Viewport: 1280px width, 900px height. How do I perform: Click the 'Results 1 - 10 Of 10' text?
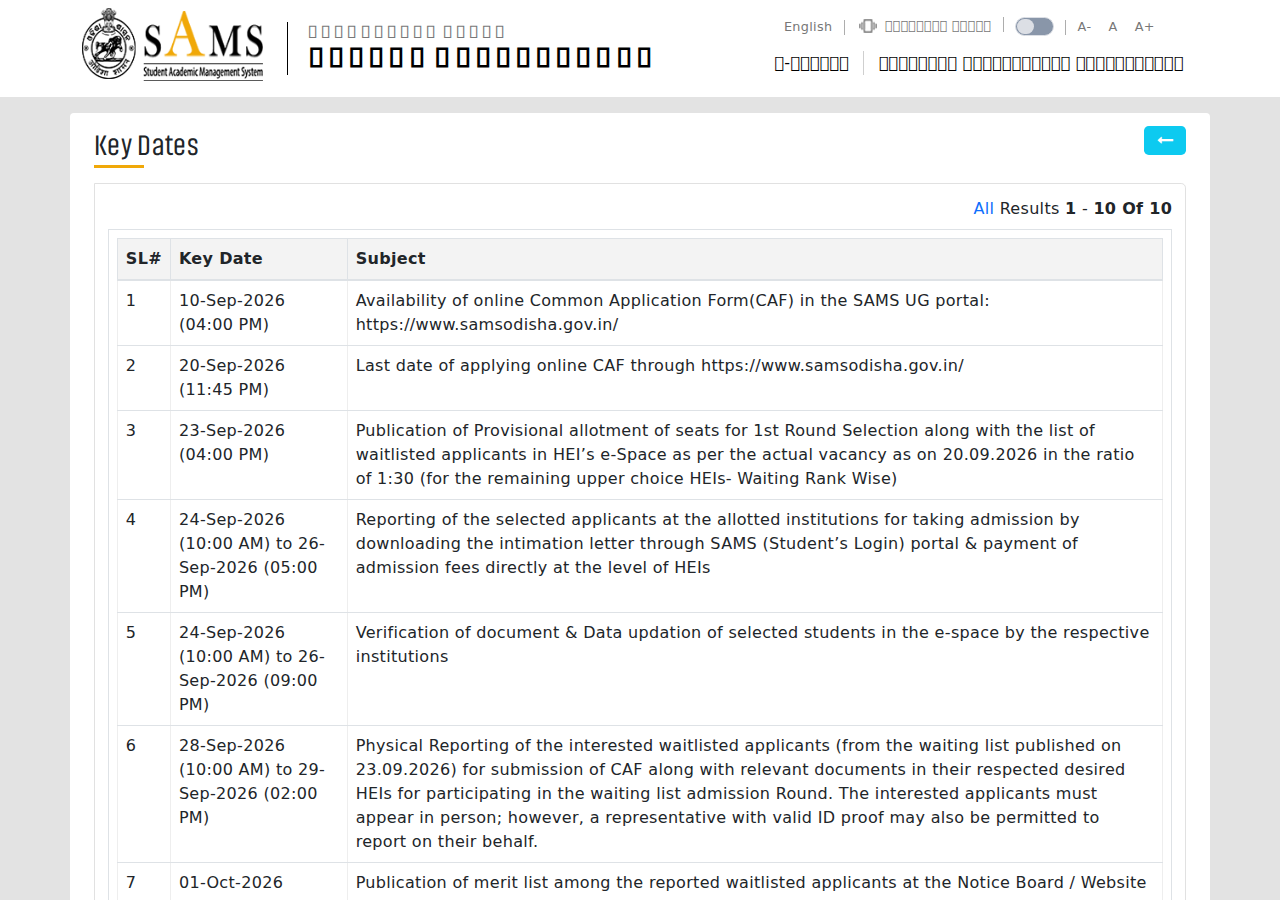(1085, 208)
